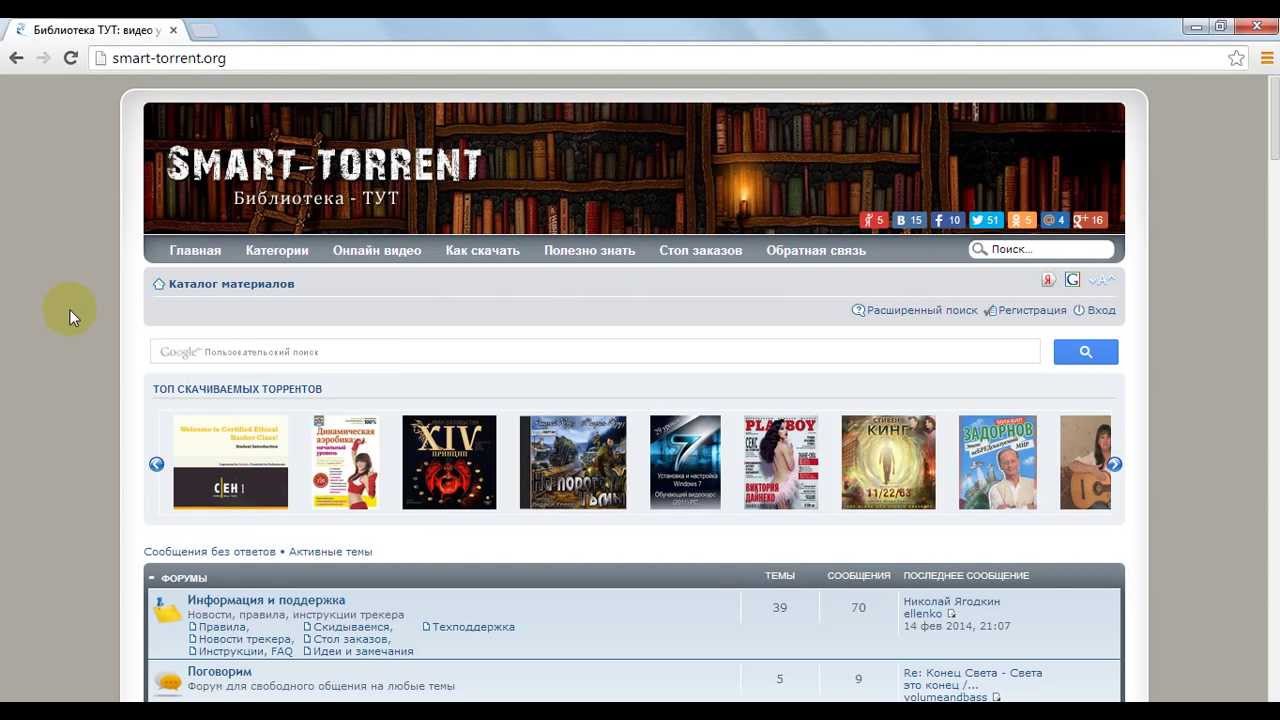Share via the Ya.ru button showing 5
Image resolution: width=1280 pixels, height=720 pixels.
point(874,220)
